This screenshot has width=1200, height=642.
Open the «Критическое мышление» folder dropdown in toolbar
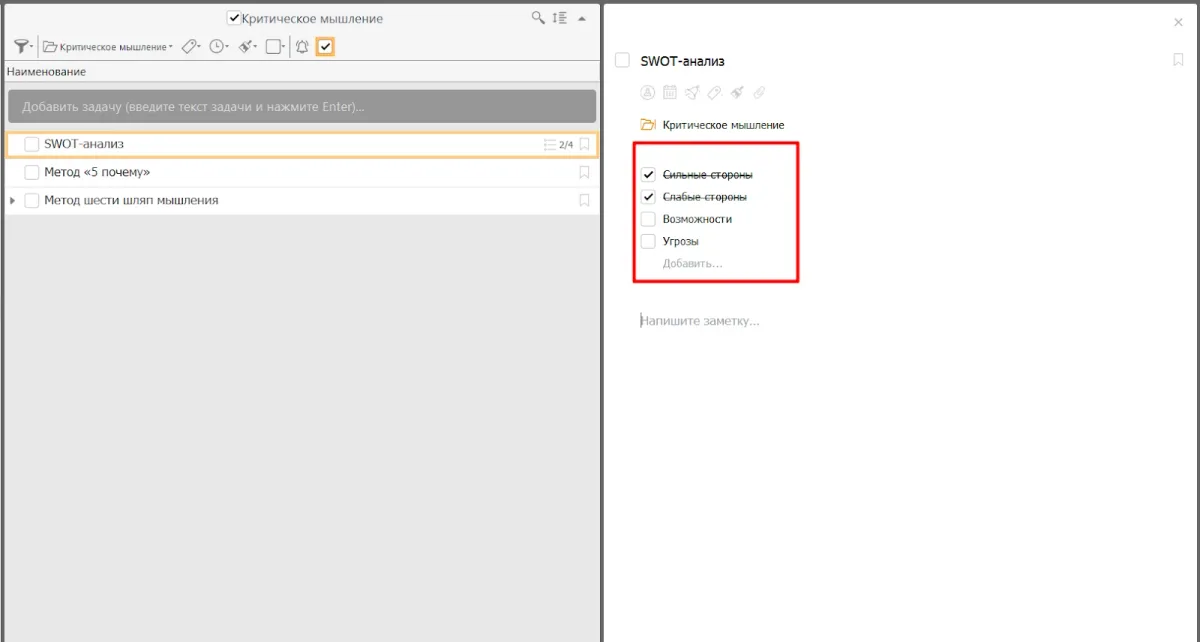[107, 46]
